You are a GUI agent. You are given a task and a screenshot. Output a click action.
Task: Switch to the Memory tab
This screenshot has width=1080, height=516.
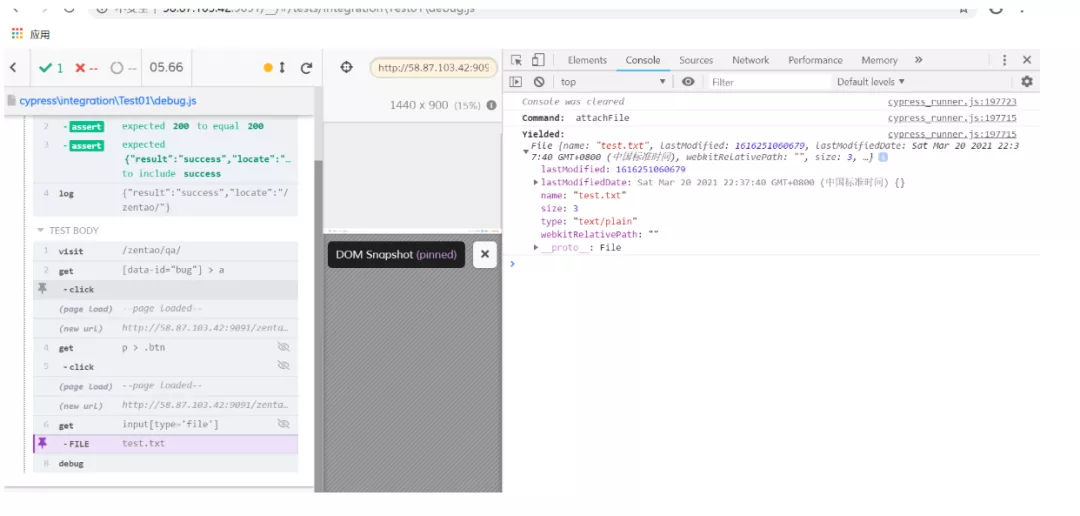(879, 60)
